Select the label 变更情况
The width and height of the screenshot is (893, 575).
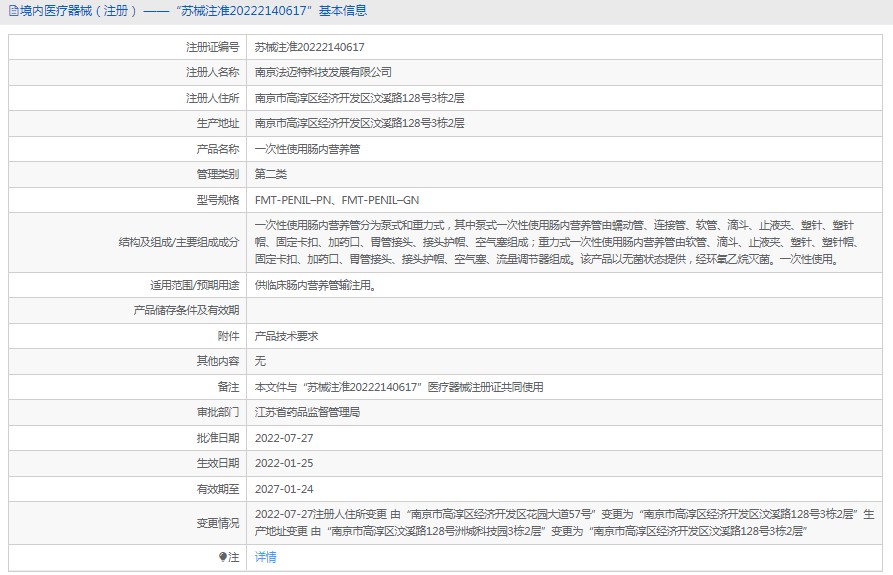coord(218,523)
